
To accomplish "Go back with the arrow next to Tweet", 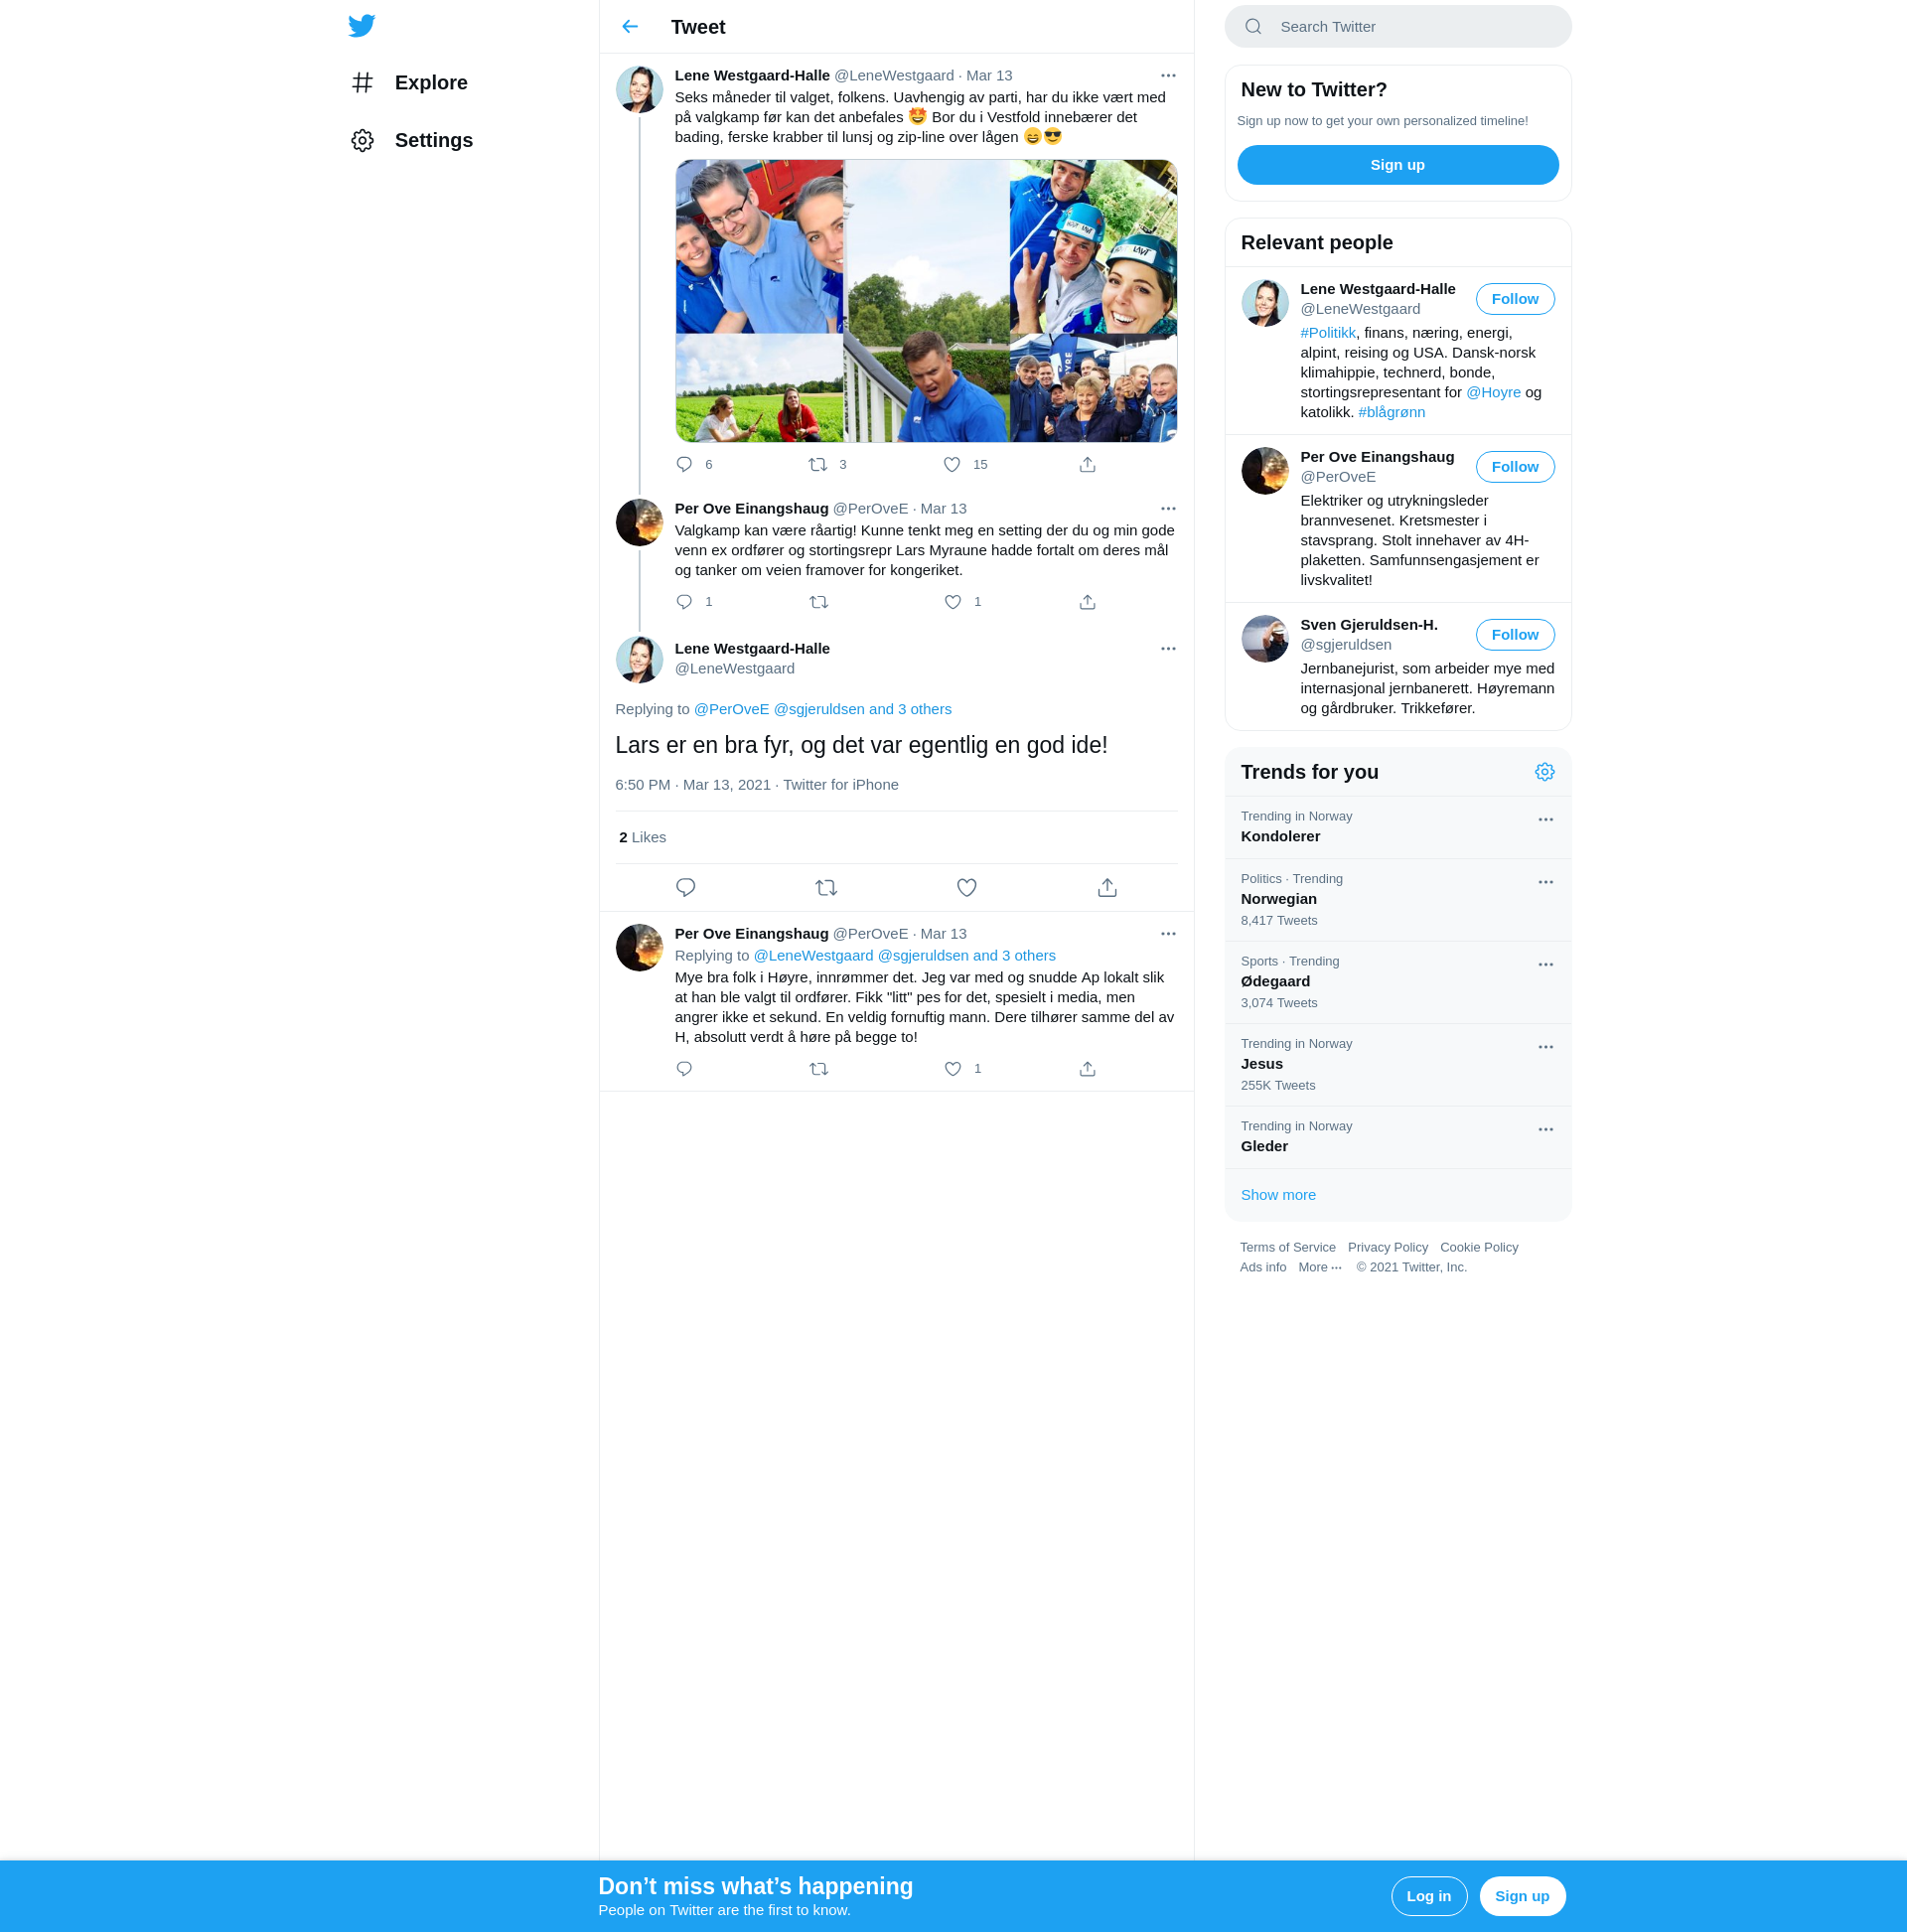I will coord(630,27).
